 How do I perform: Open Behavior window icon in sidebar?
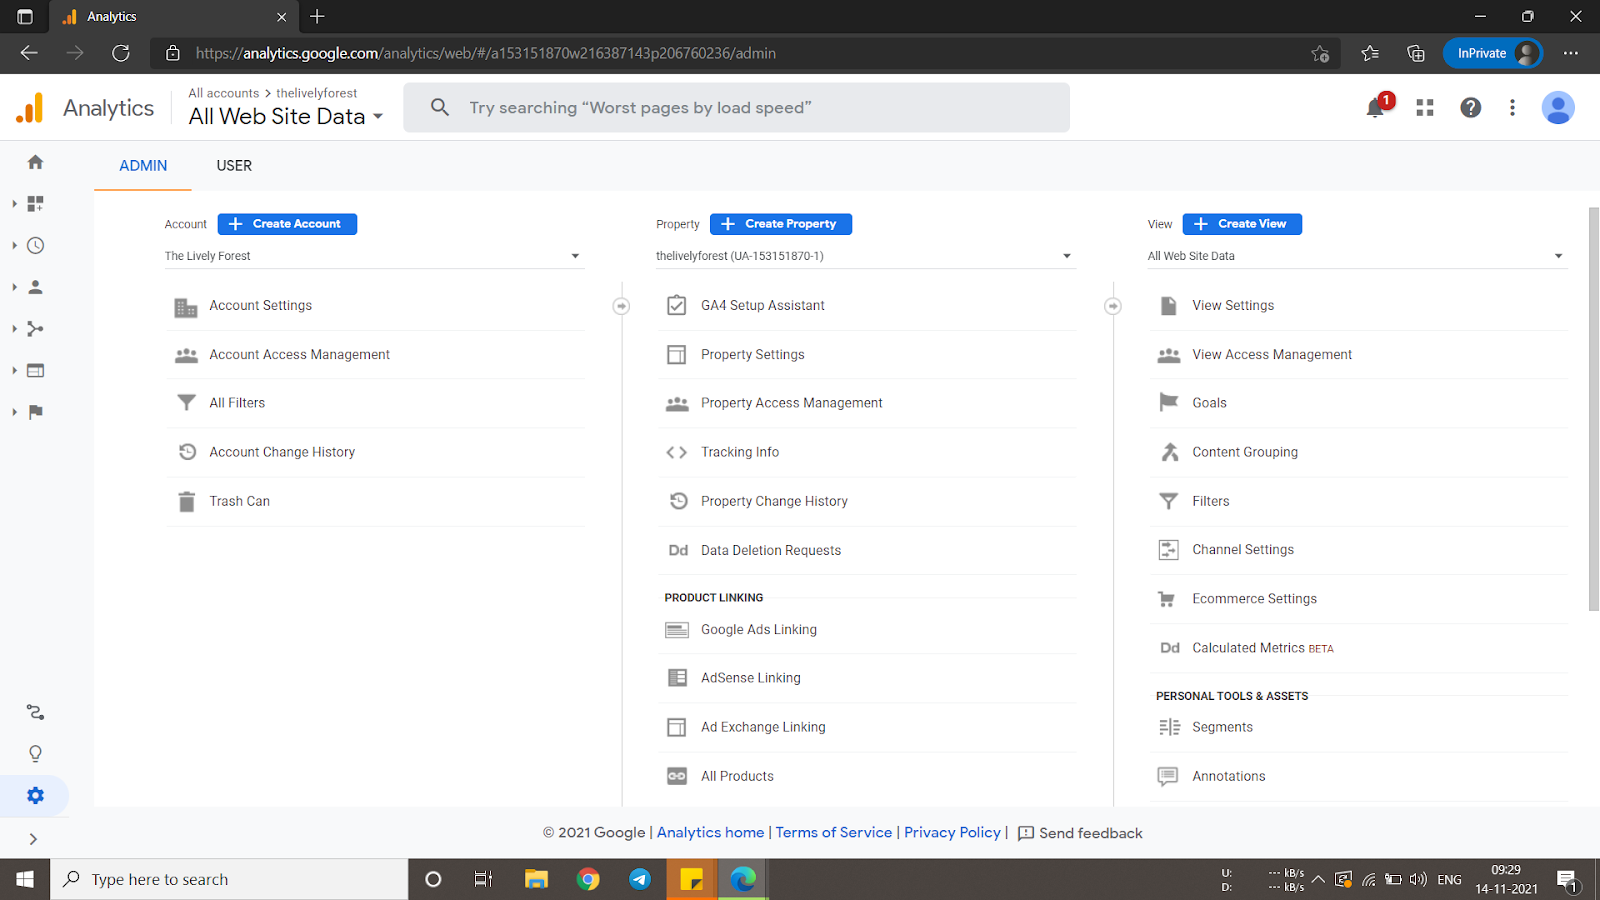coord(35,370)
